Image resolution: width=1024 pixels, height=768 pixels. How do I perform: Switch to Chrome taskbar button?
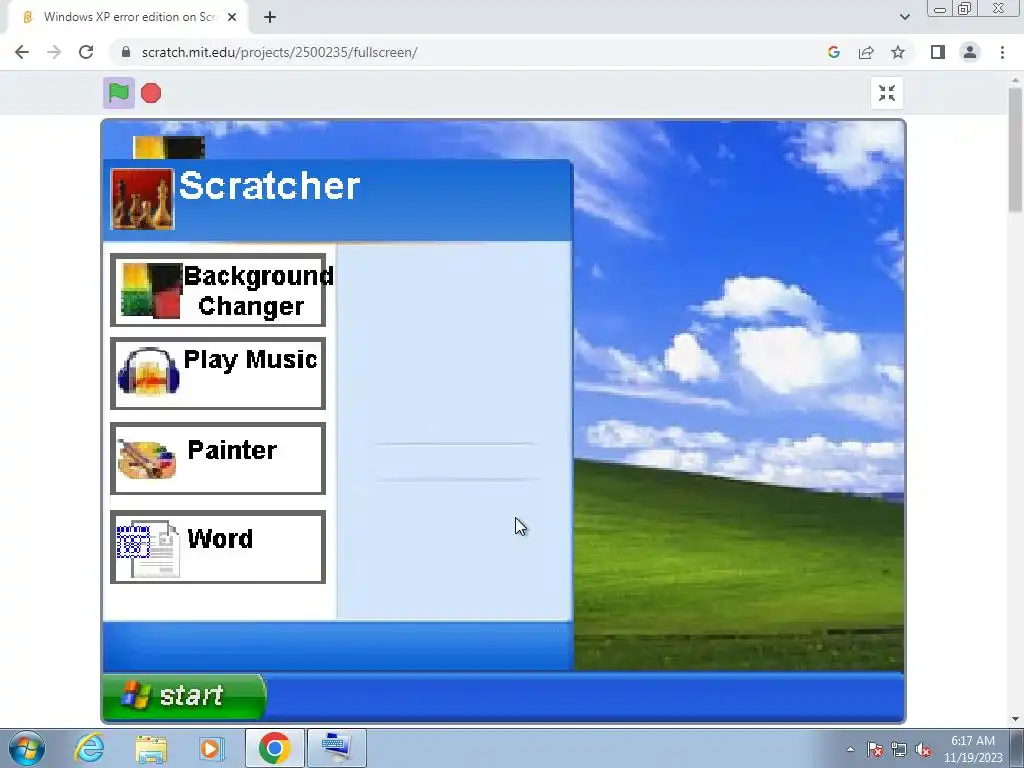coord(274,748)
